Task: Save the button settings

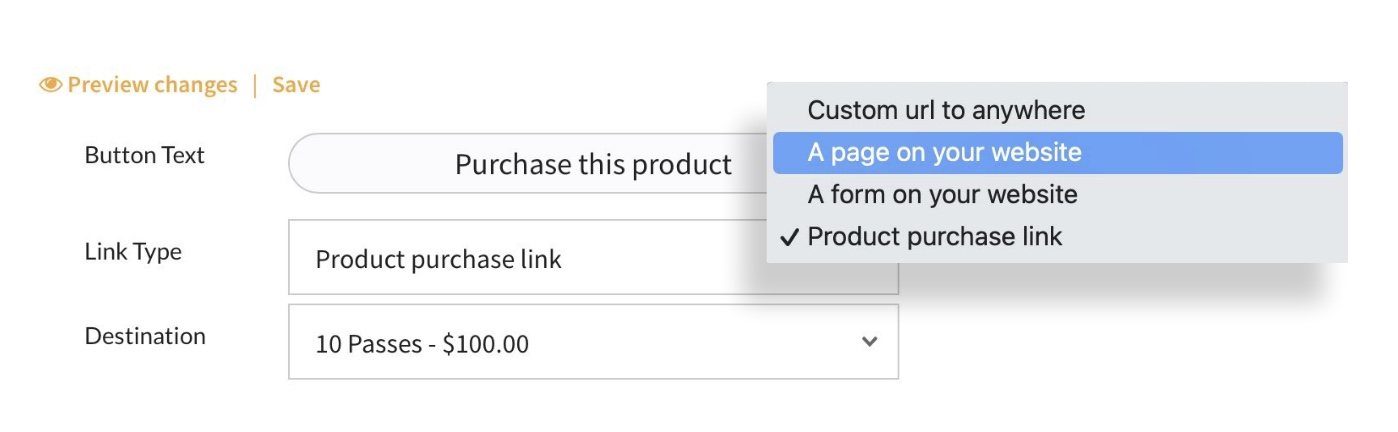Action: (x=296, y=85)
